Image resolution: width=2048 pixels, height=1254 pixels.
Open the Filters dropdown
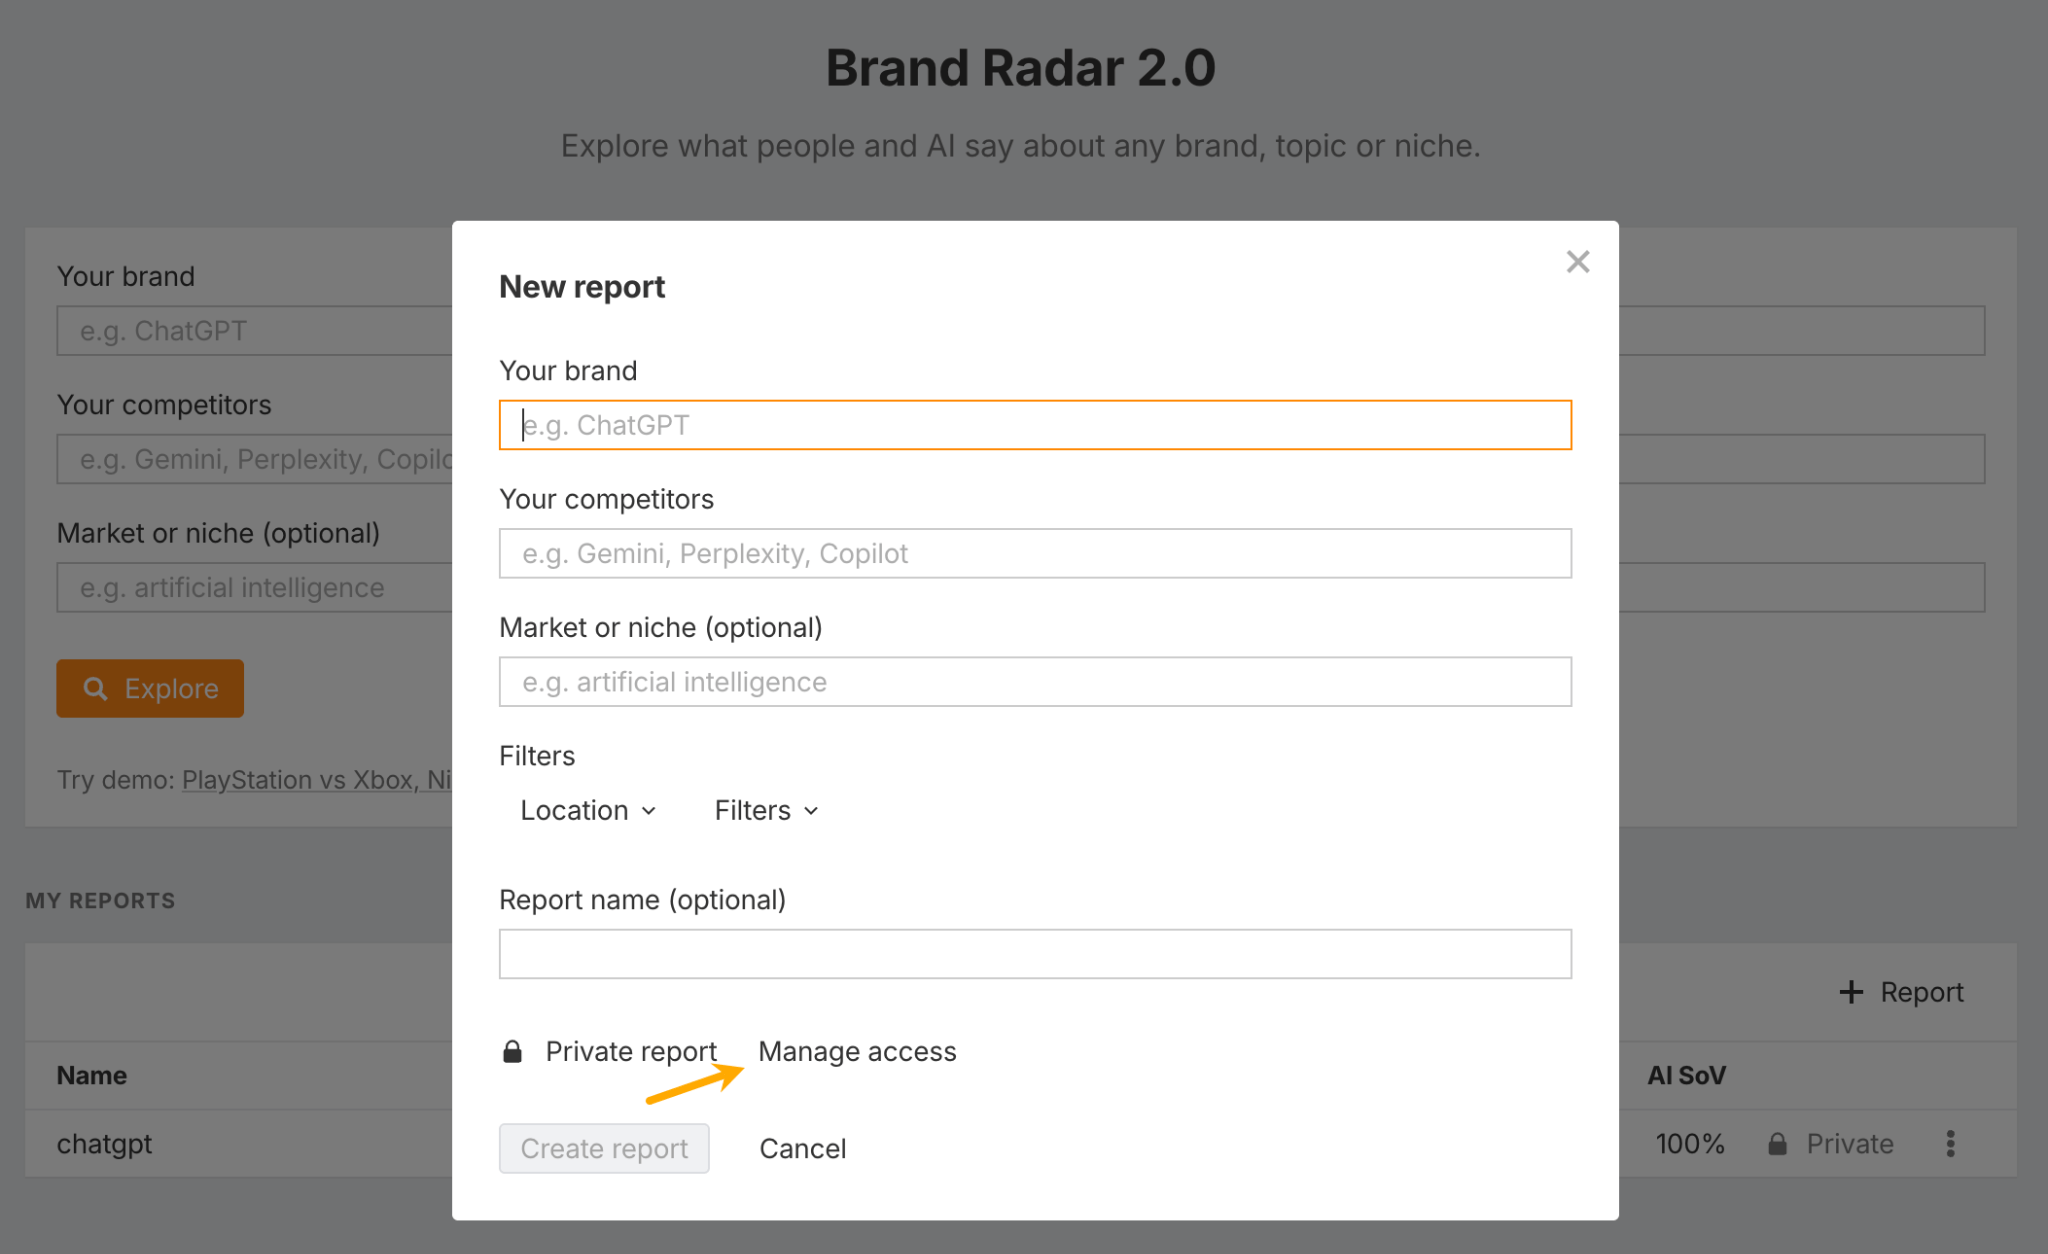coord(766,810)
